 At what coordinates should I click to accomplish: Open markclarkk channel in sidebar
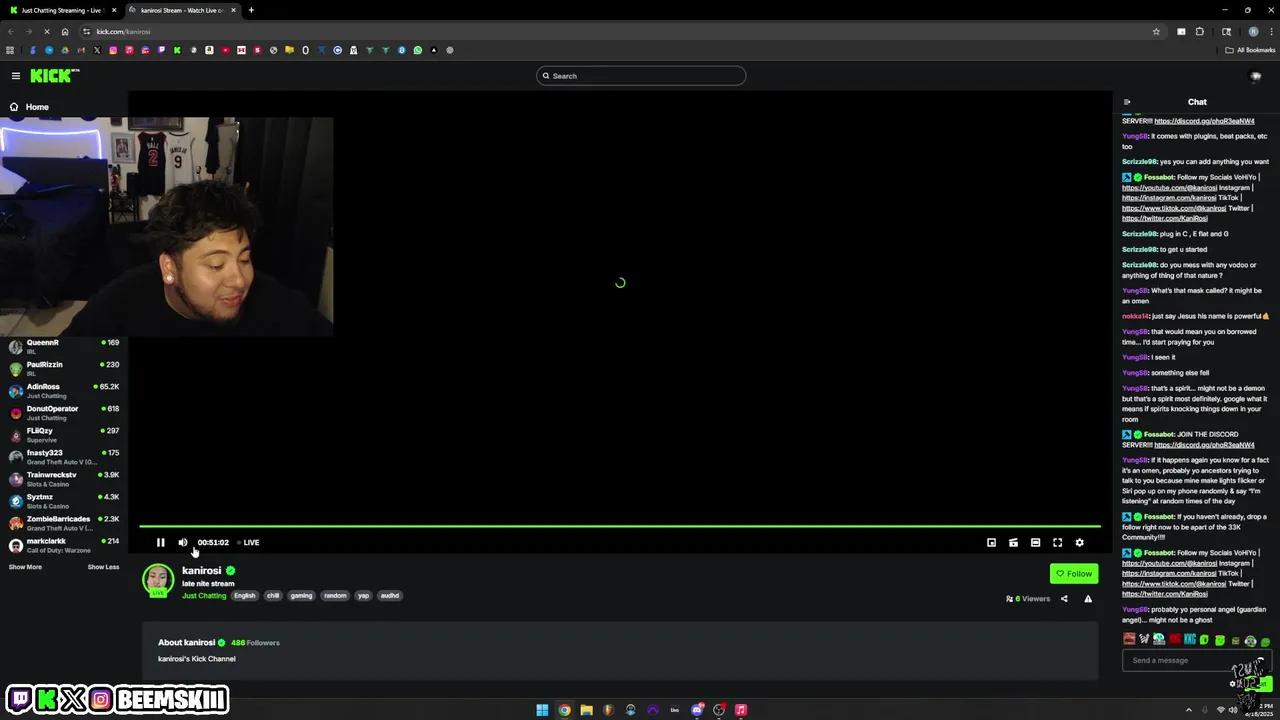click(x=64, y=545)
